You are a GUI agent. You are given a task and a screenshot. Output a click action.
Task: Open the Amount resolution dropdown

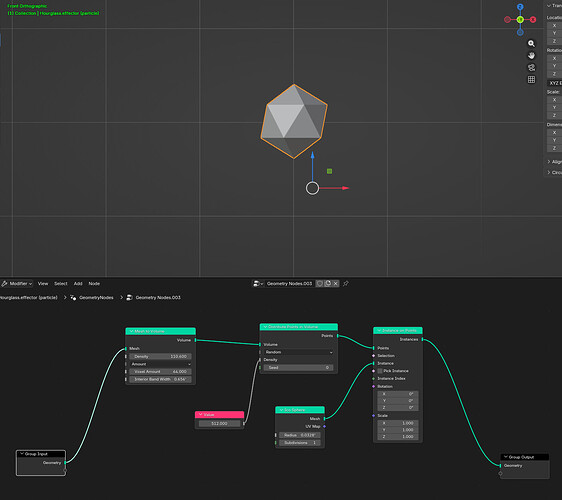tap(161, 364)
